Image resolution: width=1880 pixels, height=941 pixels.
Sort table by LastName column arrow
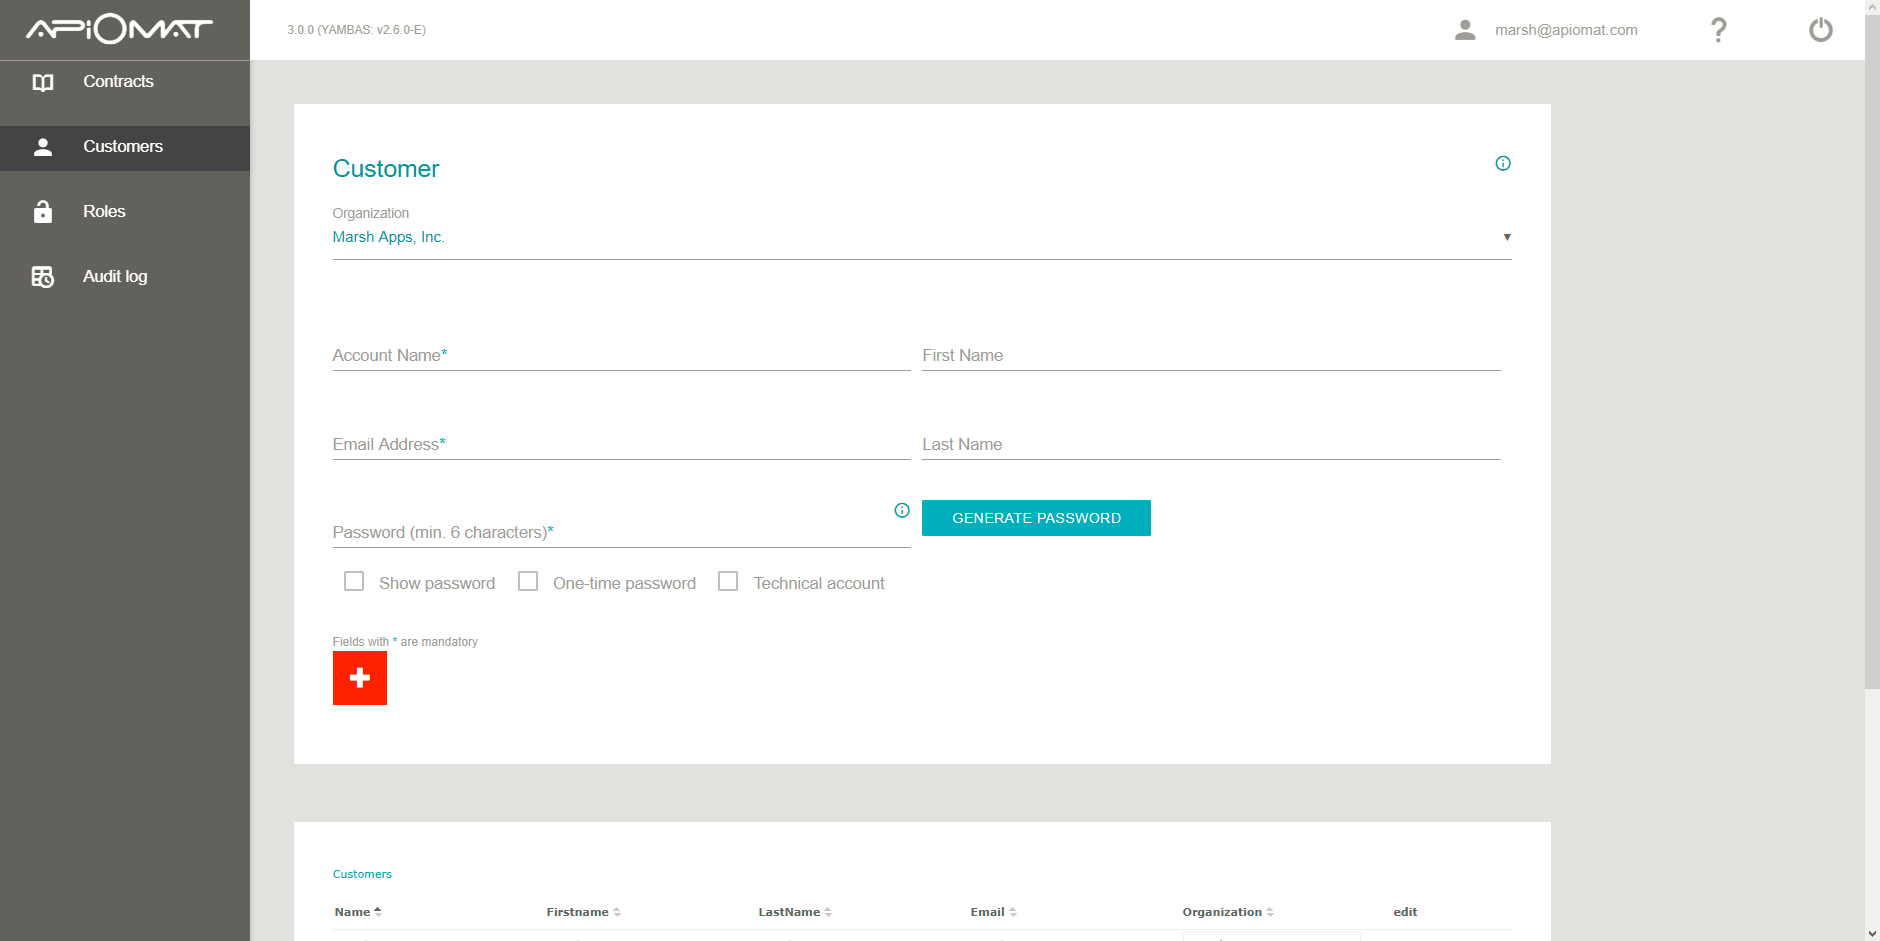coord(828,912)
